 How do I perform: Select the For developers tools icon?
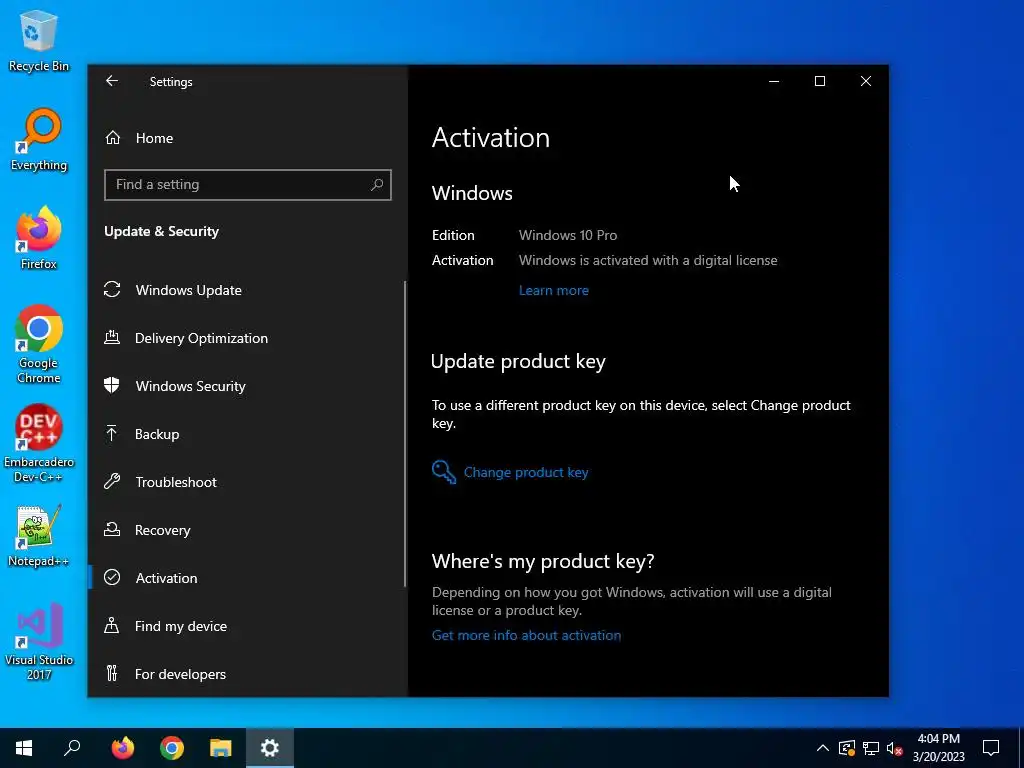(x=112, y=673)
